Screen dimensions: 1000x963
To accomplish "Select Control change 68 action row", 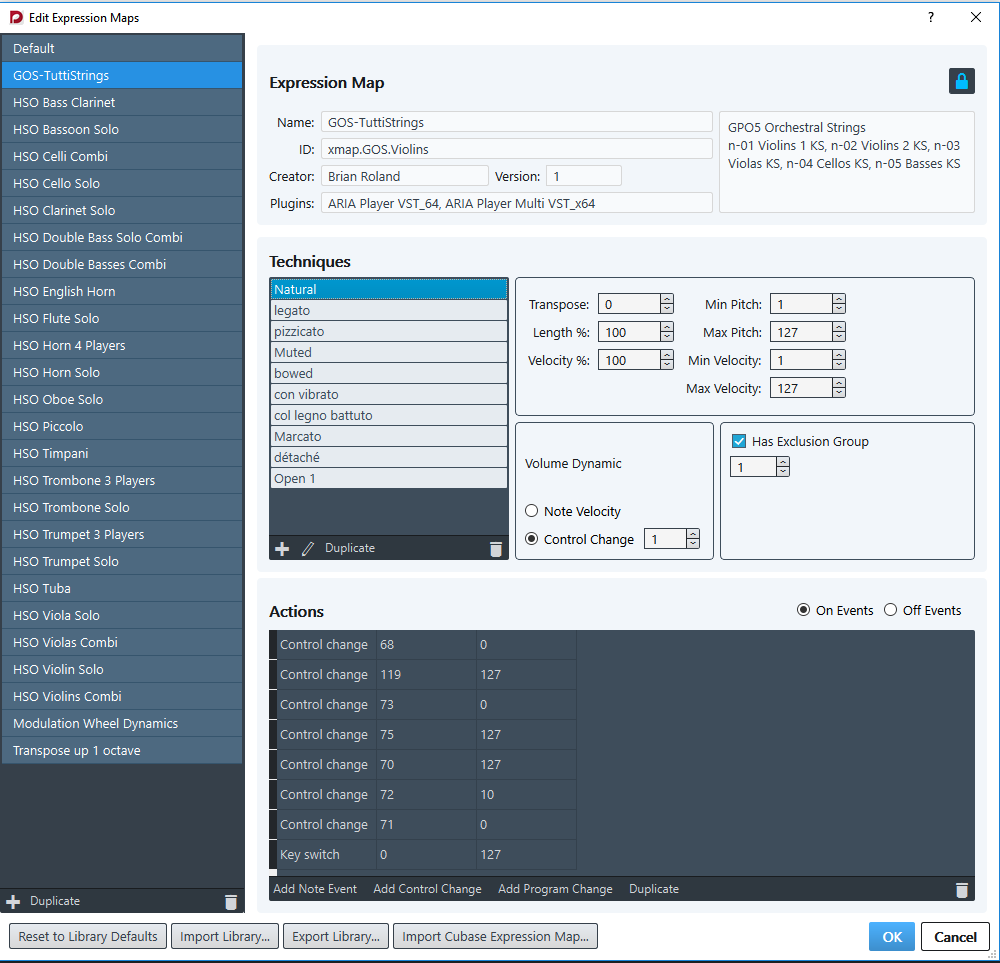I will coord(423,645).
